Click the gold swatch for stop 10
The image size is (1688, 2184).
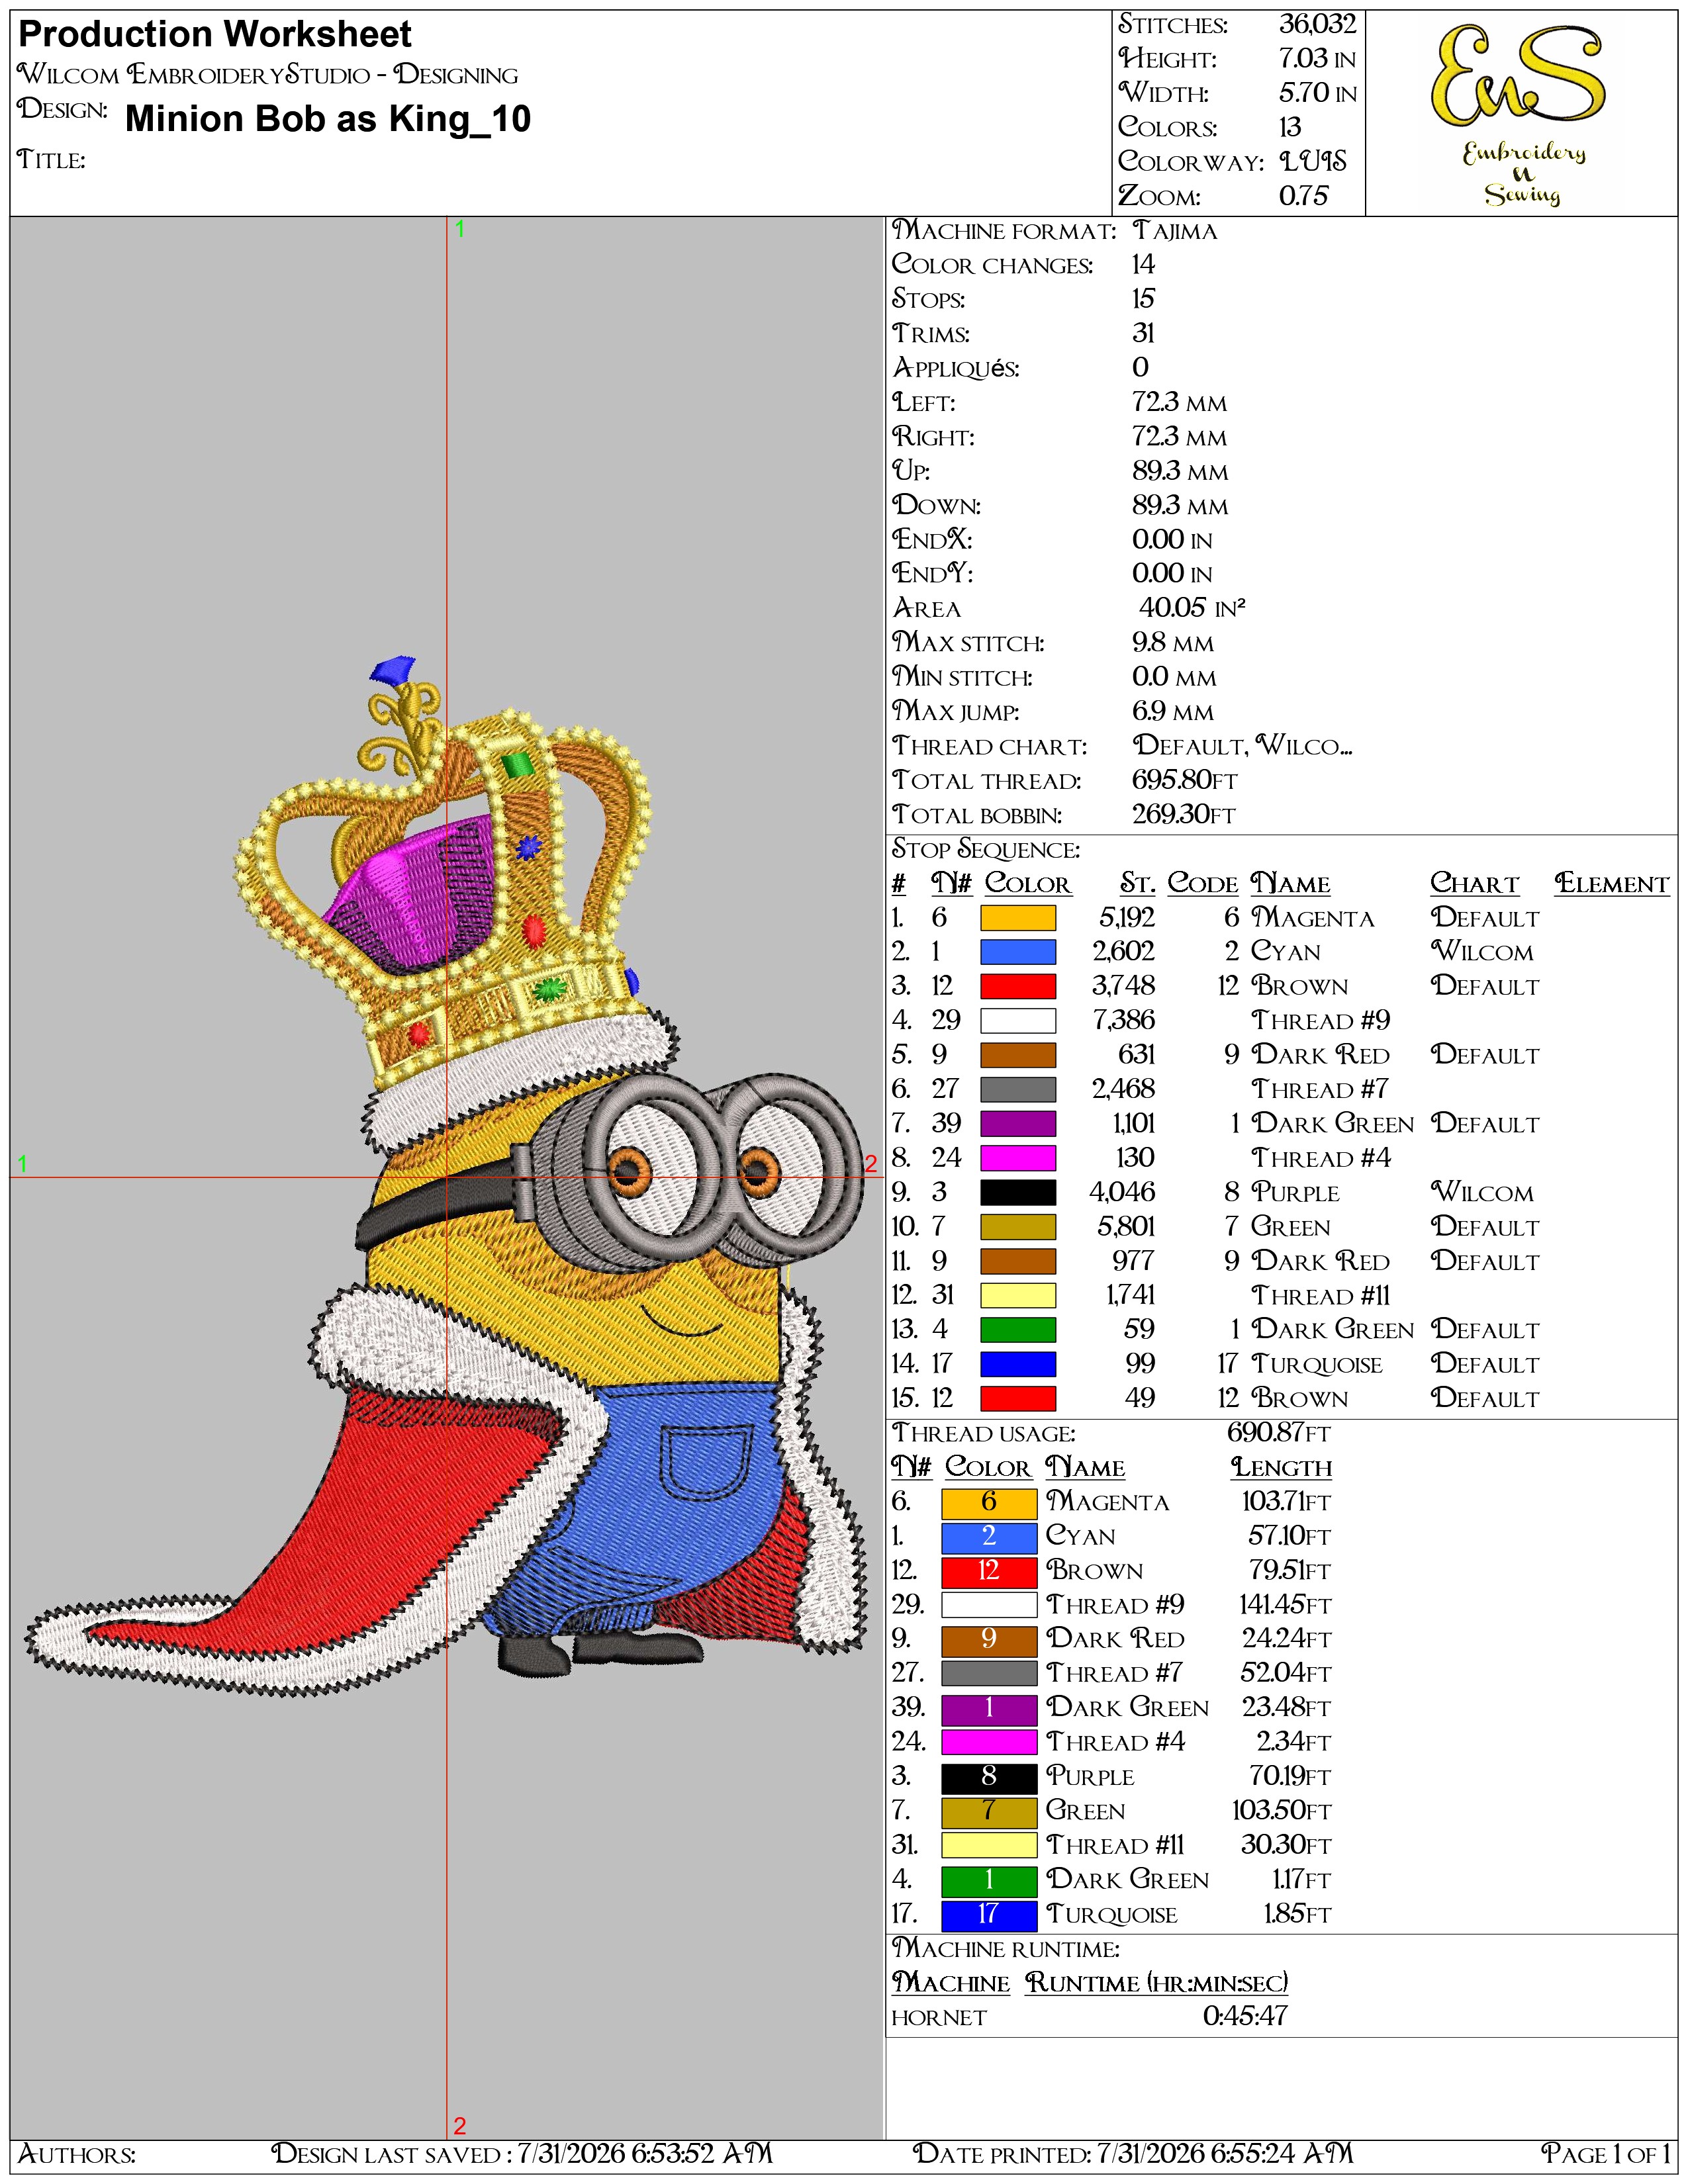tap(1017, 1227)
